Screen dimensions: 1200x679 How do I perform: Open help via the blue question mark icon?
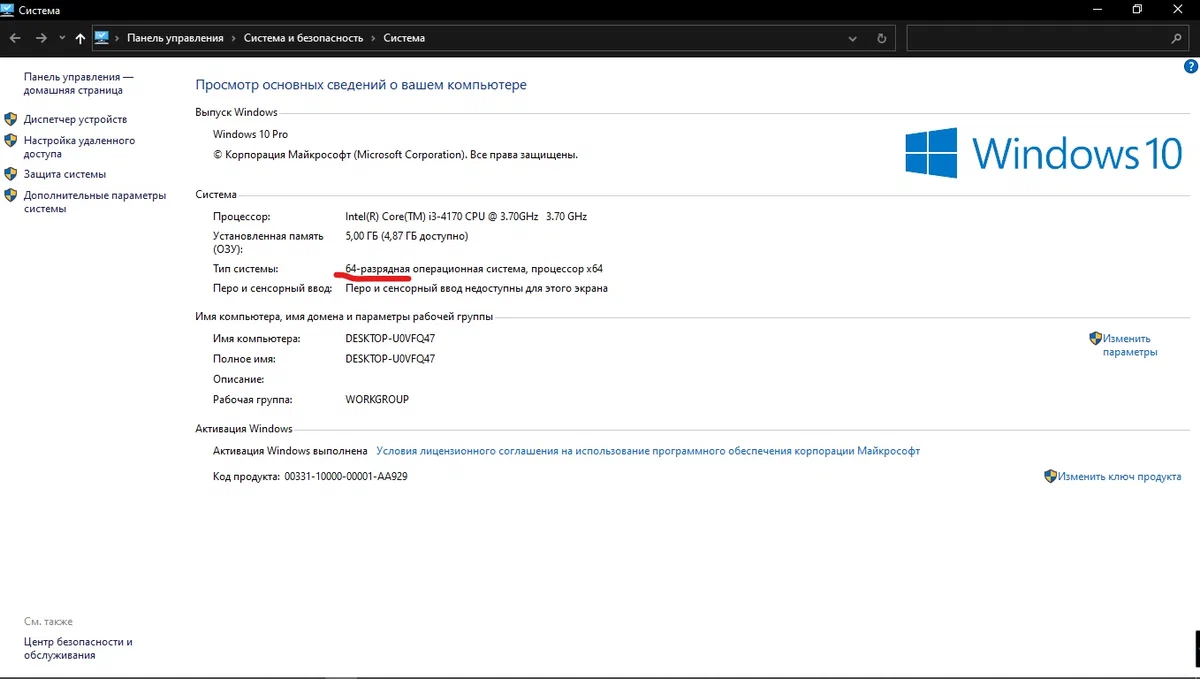point(1190,65)
